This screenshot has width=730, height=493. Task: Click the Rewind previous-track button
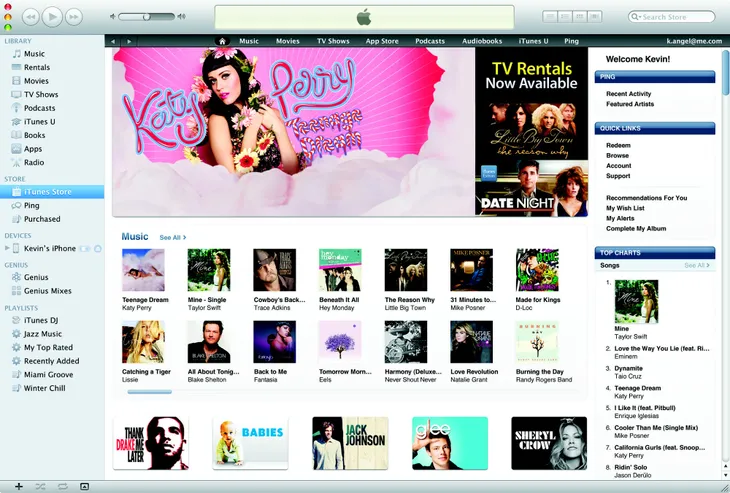coord(31,17)
